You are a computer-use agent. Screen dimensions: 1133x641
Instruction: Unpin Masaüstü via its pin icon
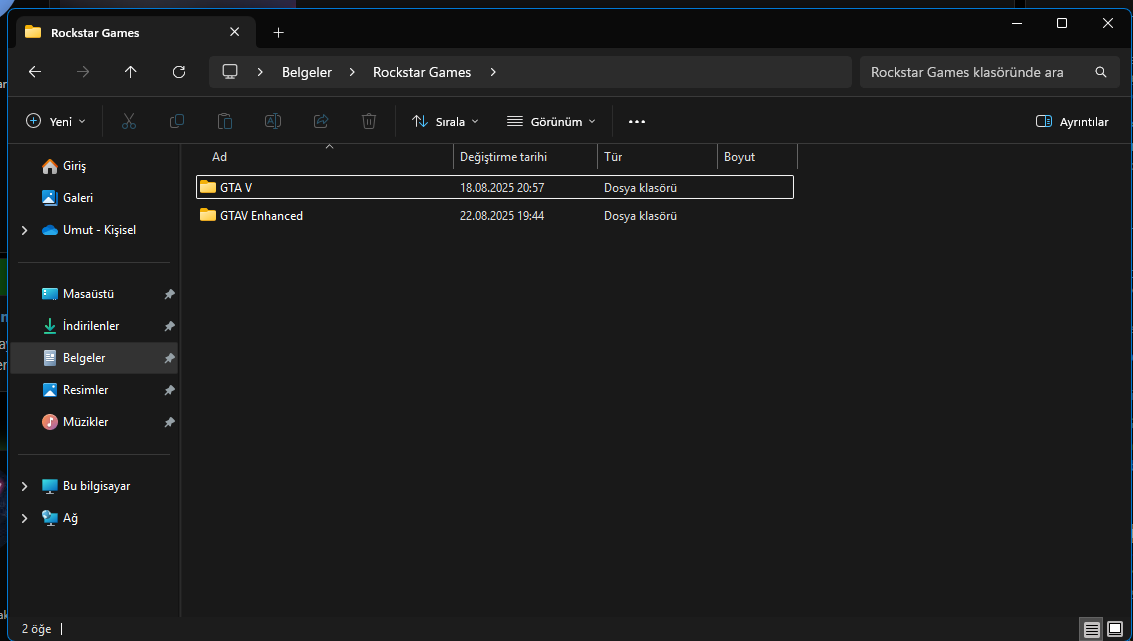(169, 294)
